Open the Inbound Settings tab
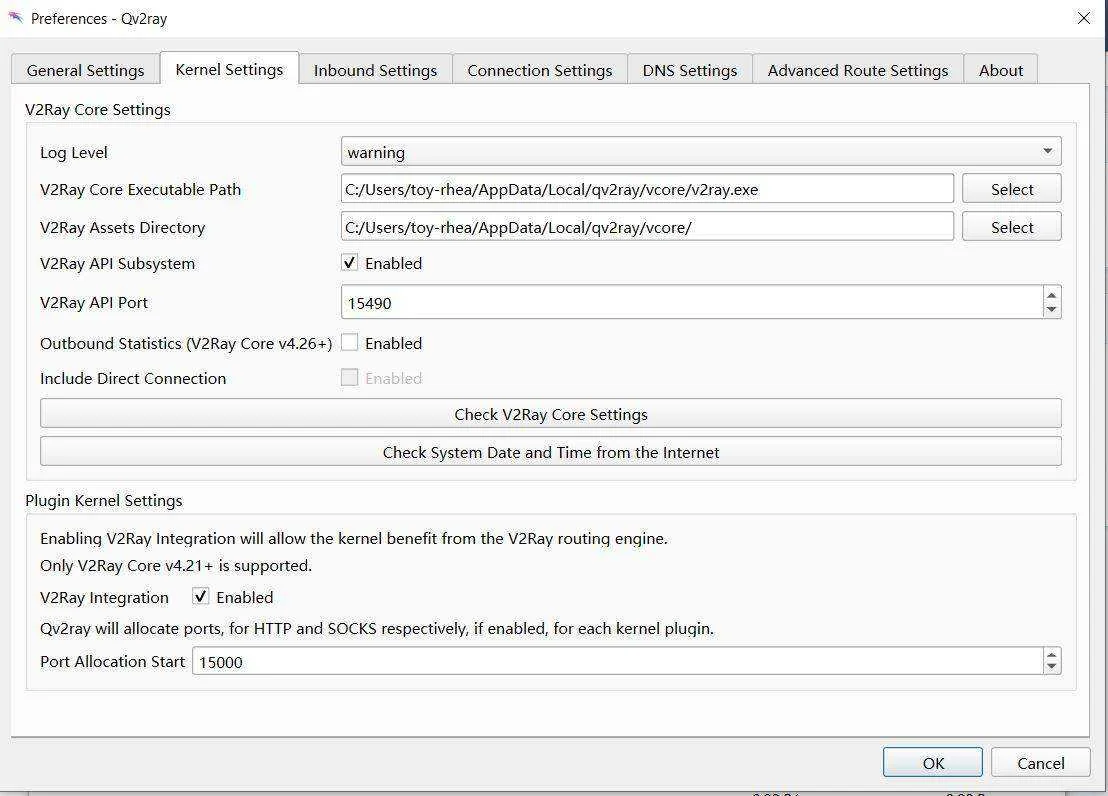Screen dimensions: 1108x796 coord(375,70)
